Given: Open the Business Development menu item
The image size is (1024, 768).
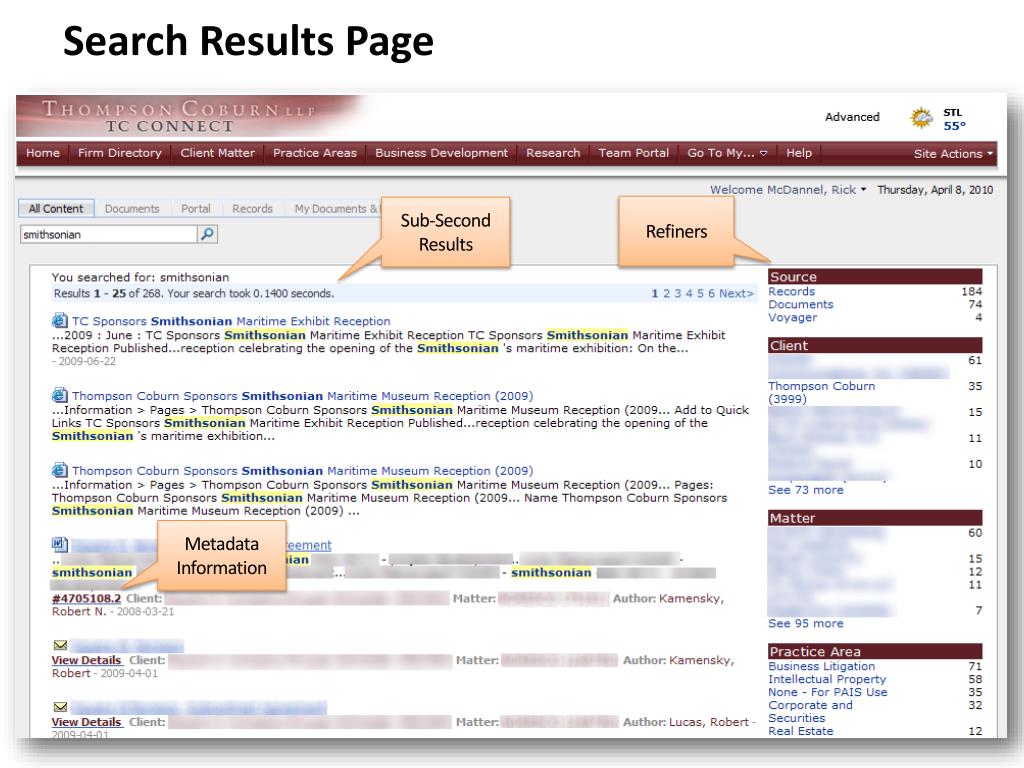Looking at the screenshot, I should coord(441,153).
